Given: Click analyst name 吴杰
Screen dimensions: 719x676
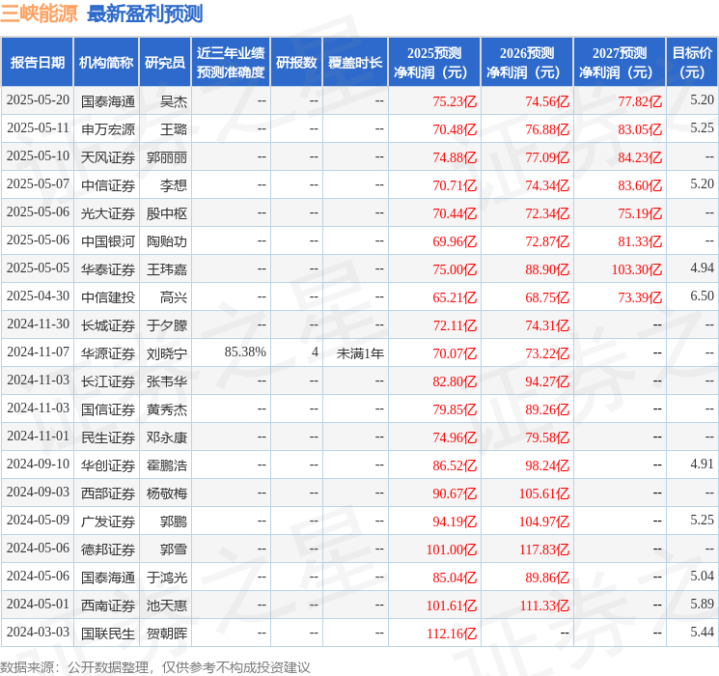Looking at the screenshot, I should coord(173,101).
